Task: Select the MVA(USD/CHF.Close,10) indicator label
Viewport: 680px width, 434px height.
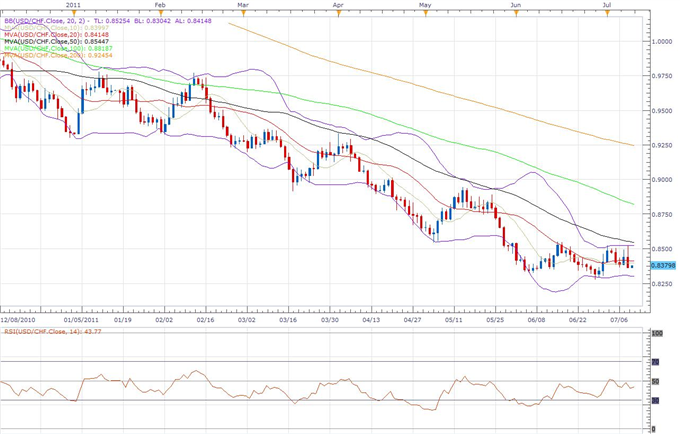Action: pyautogui.click(x=56, y=27)
